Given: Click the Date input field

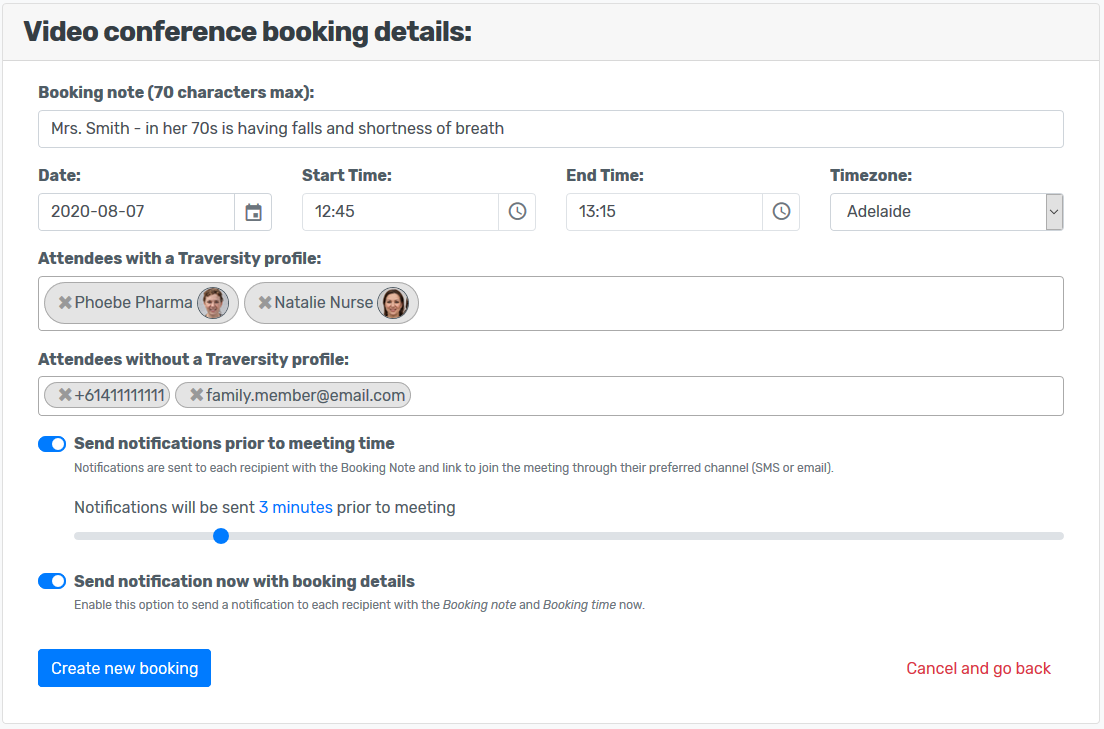Looking at the screenshot, I should point(136,212).
